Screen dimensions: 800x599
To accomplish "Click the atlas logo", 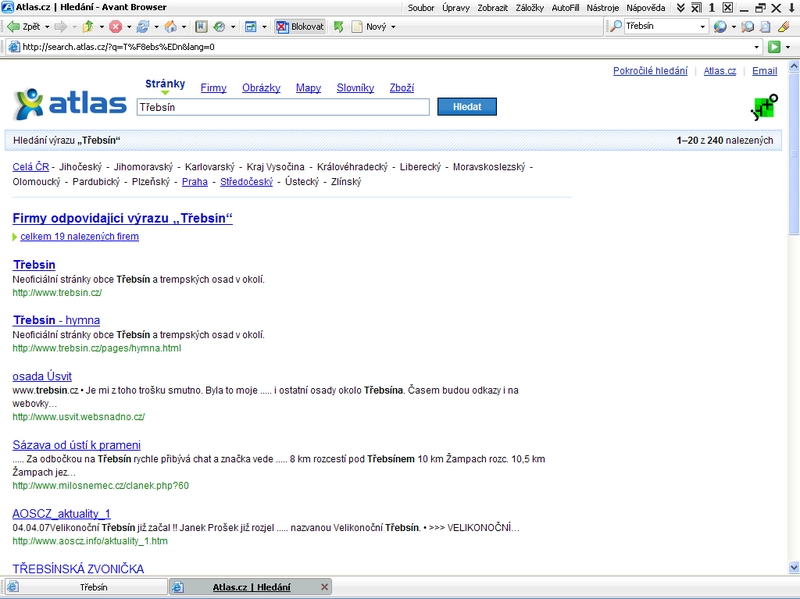I will (70, 104).
